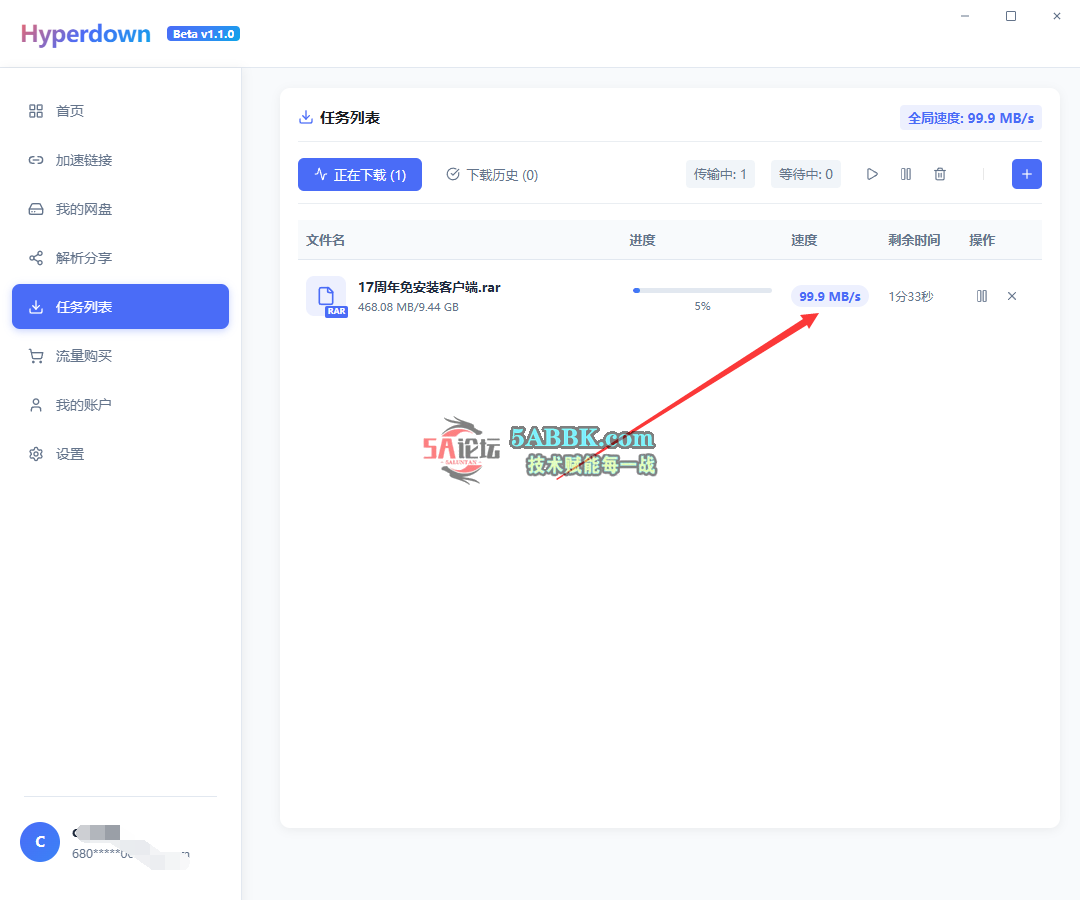Open 设置 settings page

coord(70,454)
